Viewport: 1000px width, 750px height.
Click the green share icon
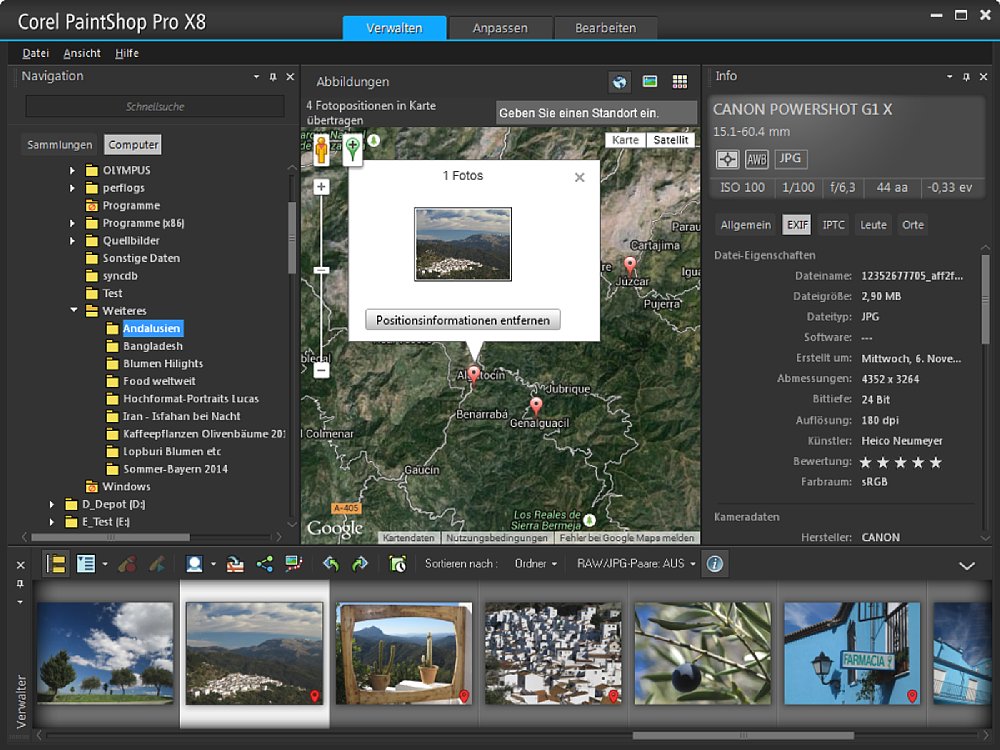coord(265,564)
